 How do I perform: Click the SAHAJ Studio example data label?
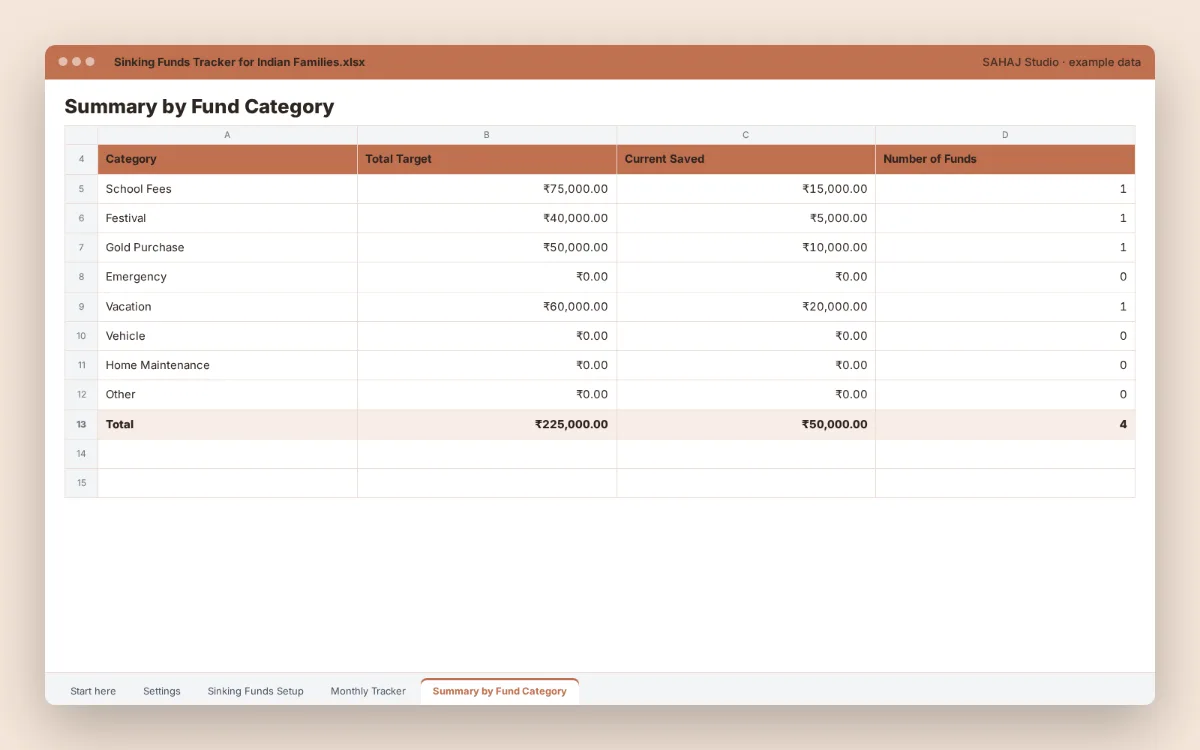click(x=1061, y=62)
